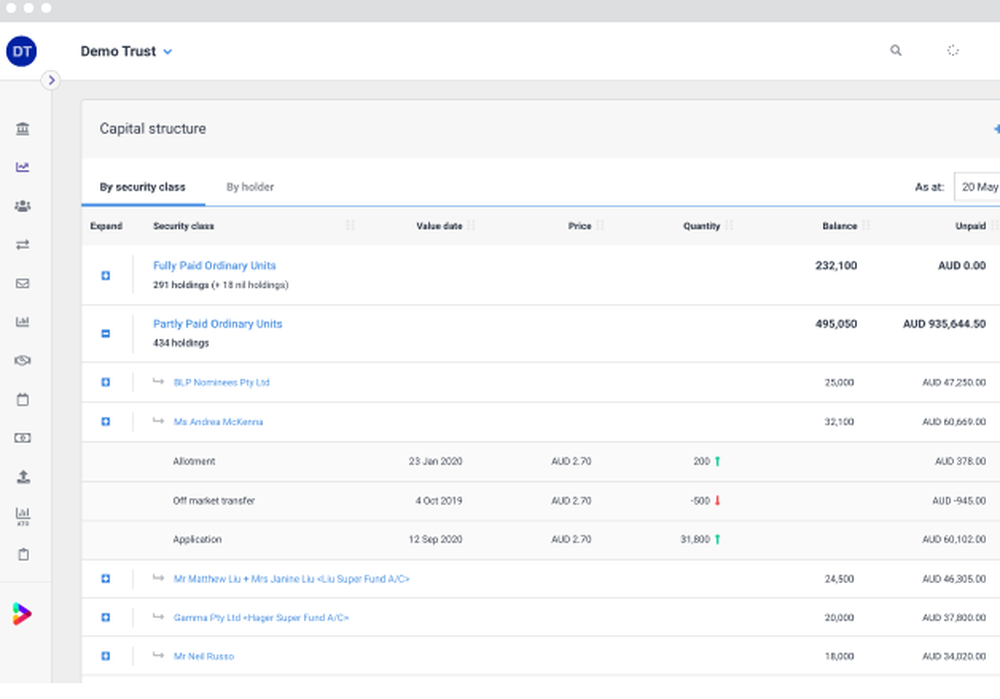This screenshot has height=699, width=1000.
Task: Open the transfers icon with double arrows
Action: pos(22,244)
